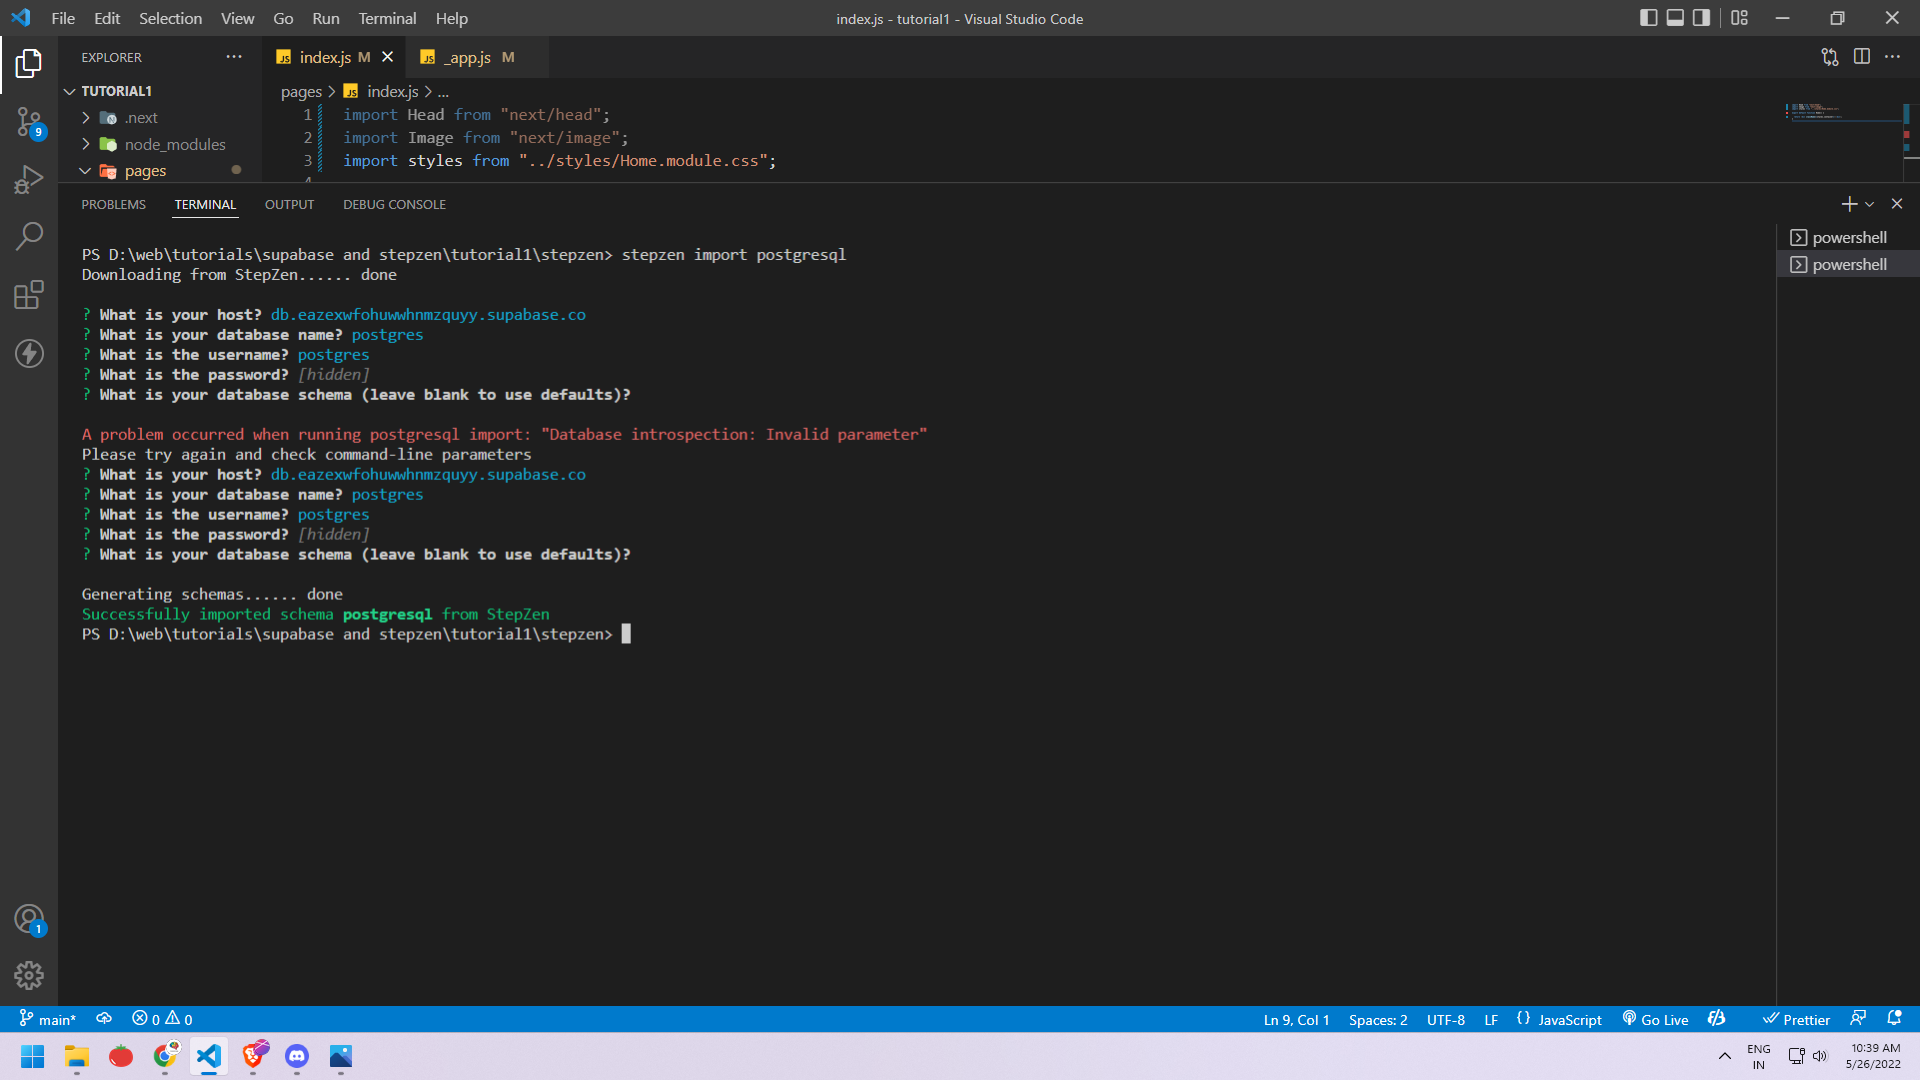Screen dimensions: 1920x1080
Task: Open the new terminal launch profile dropdown
Action: [1870, 204]
